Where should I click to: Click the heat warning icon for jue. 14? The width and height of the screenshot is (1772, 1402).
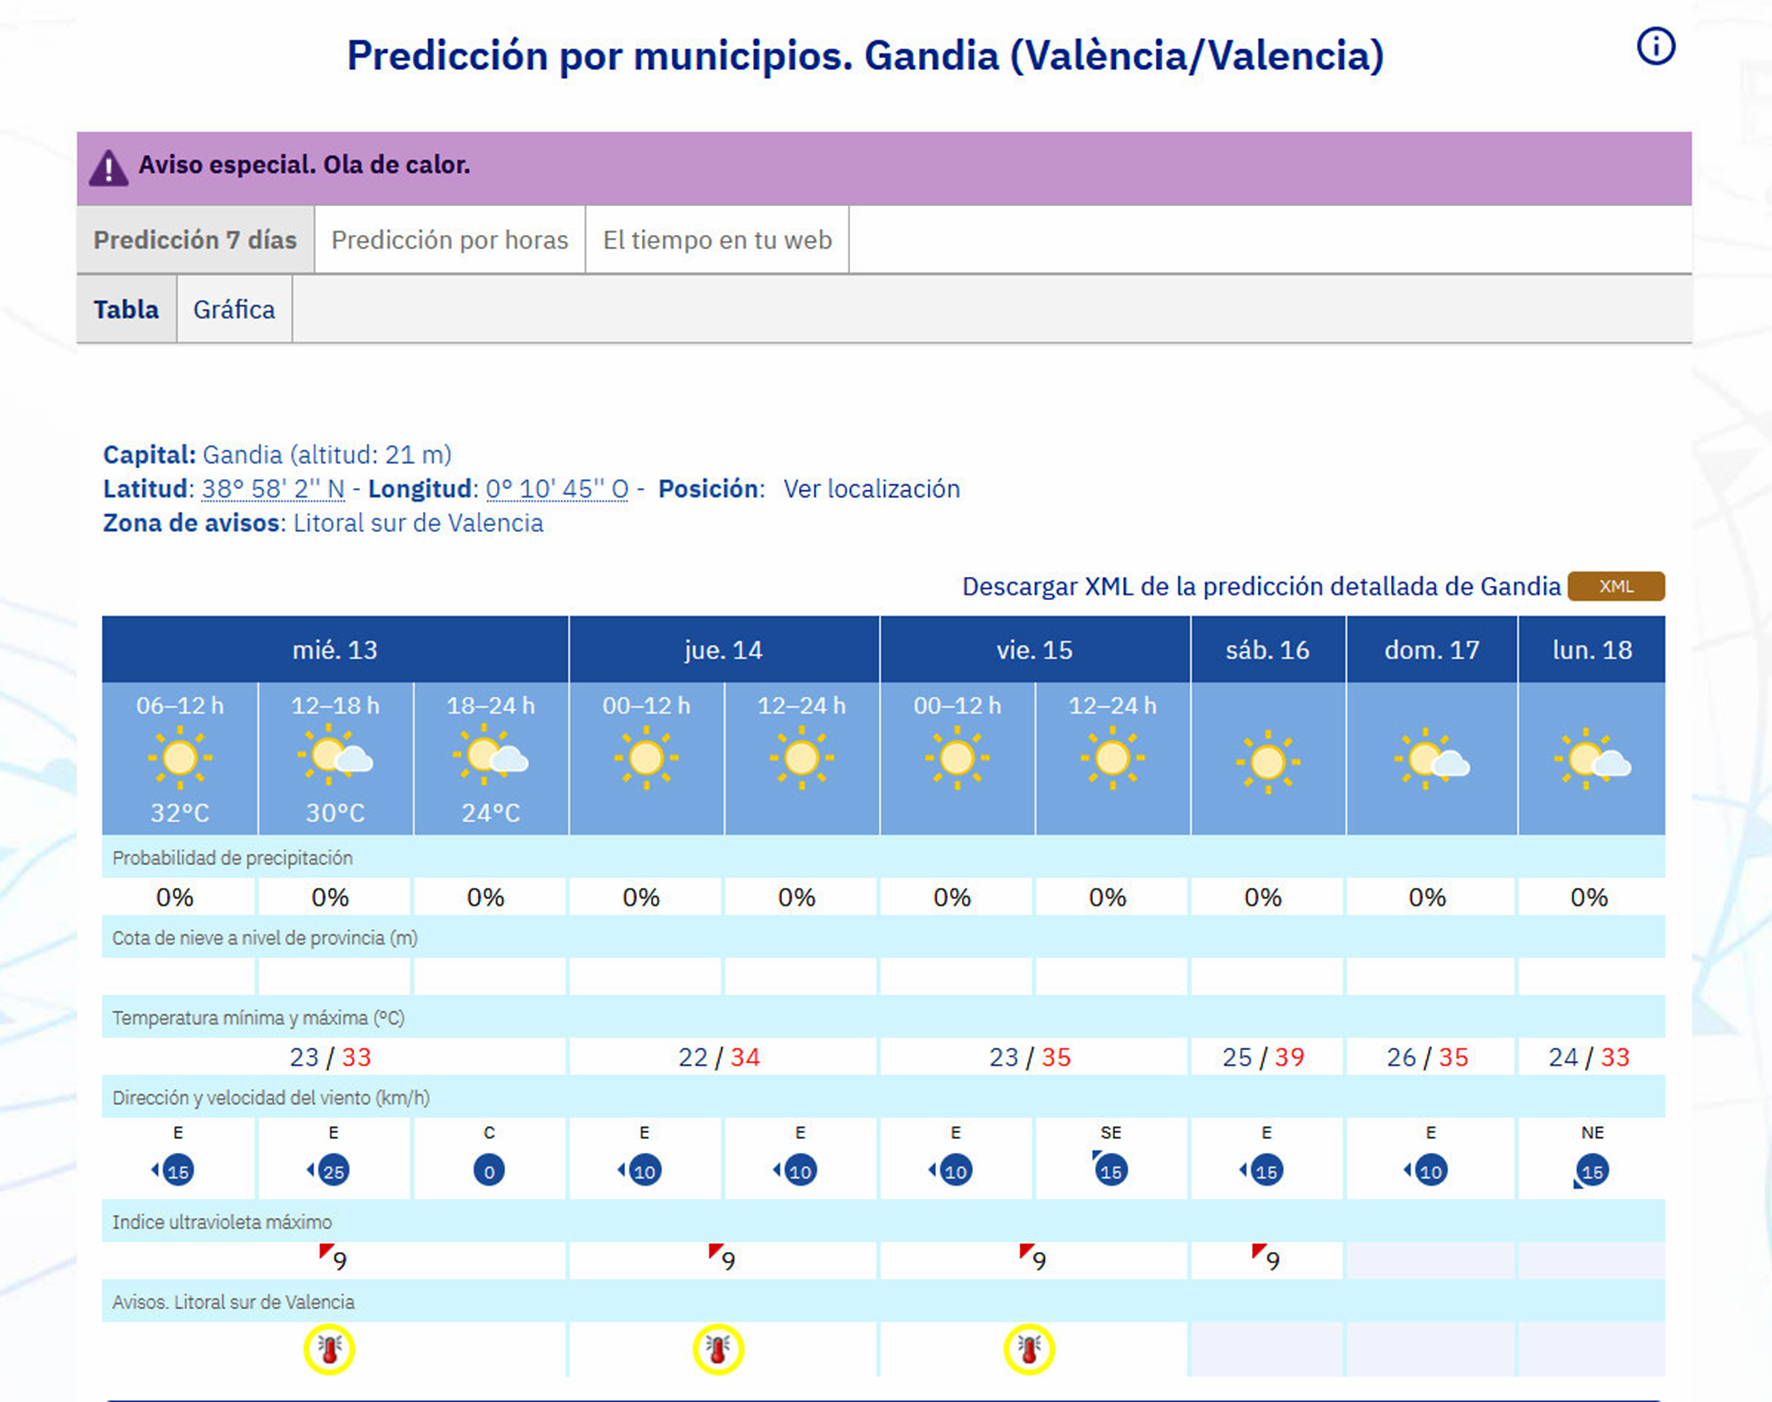point(718,1349)
